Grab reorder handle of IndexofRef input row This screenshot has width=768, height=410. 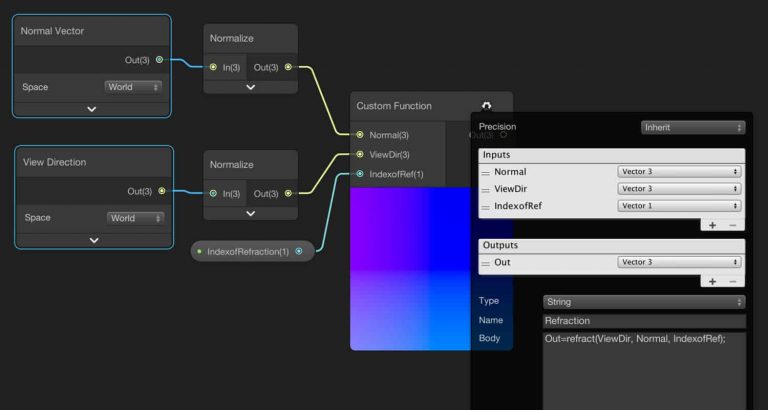coord(485,207)
